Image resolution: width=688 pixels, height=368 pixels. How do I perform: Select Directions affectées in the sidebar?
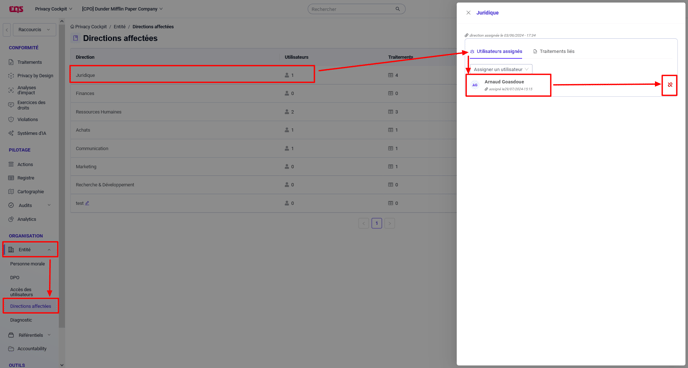[30, 306]
